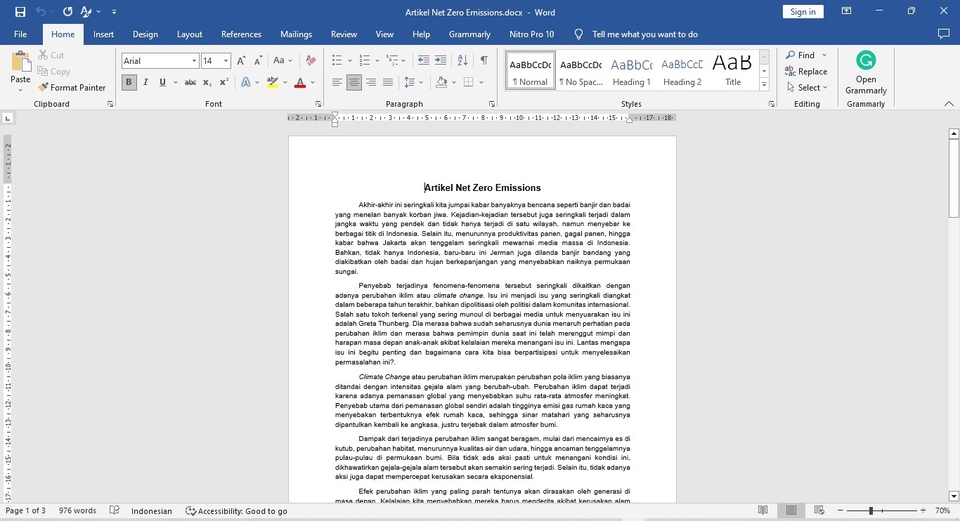Image resolution: width=960 pixels, height=521 pixels.
Task: Click the zoom slider handle
Action: (x=871, y=510)
